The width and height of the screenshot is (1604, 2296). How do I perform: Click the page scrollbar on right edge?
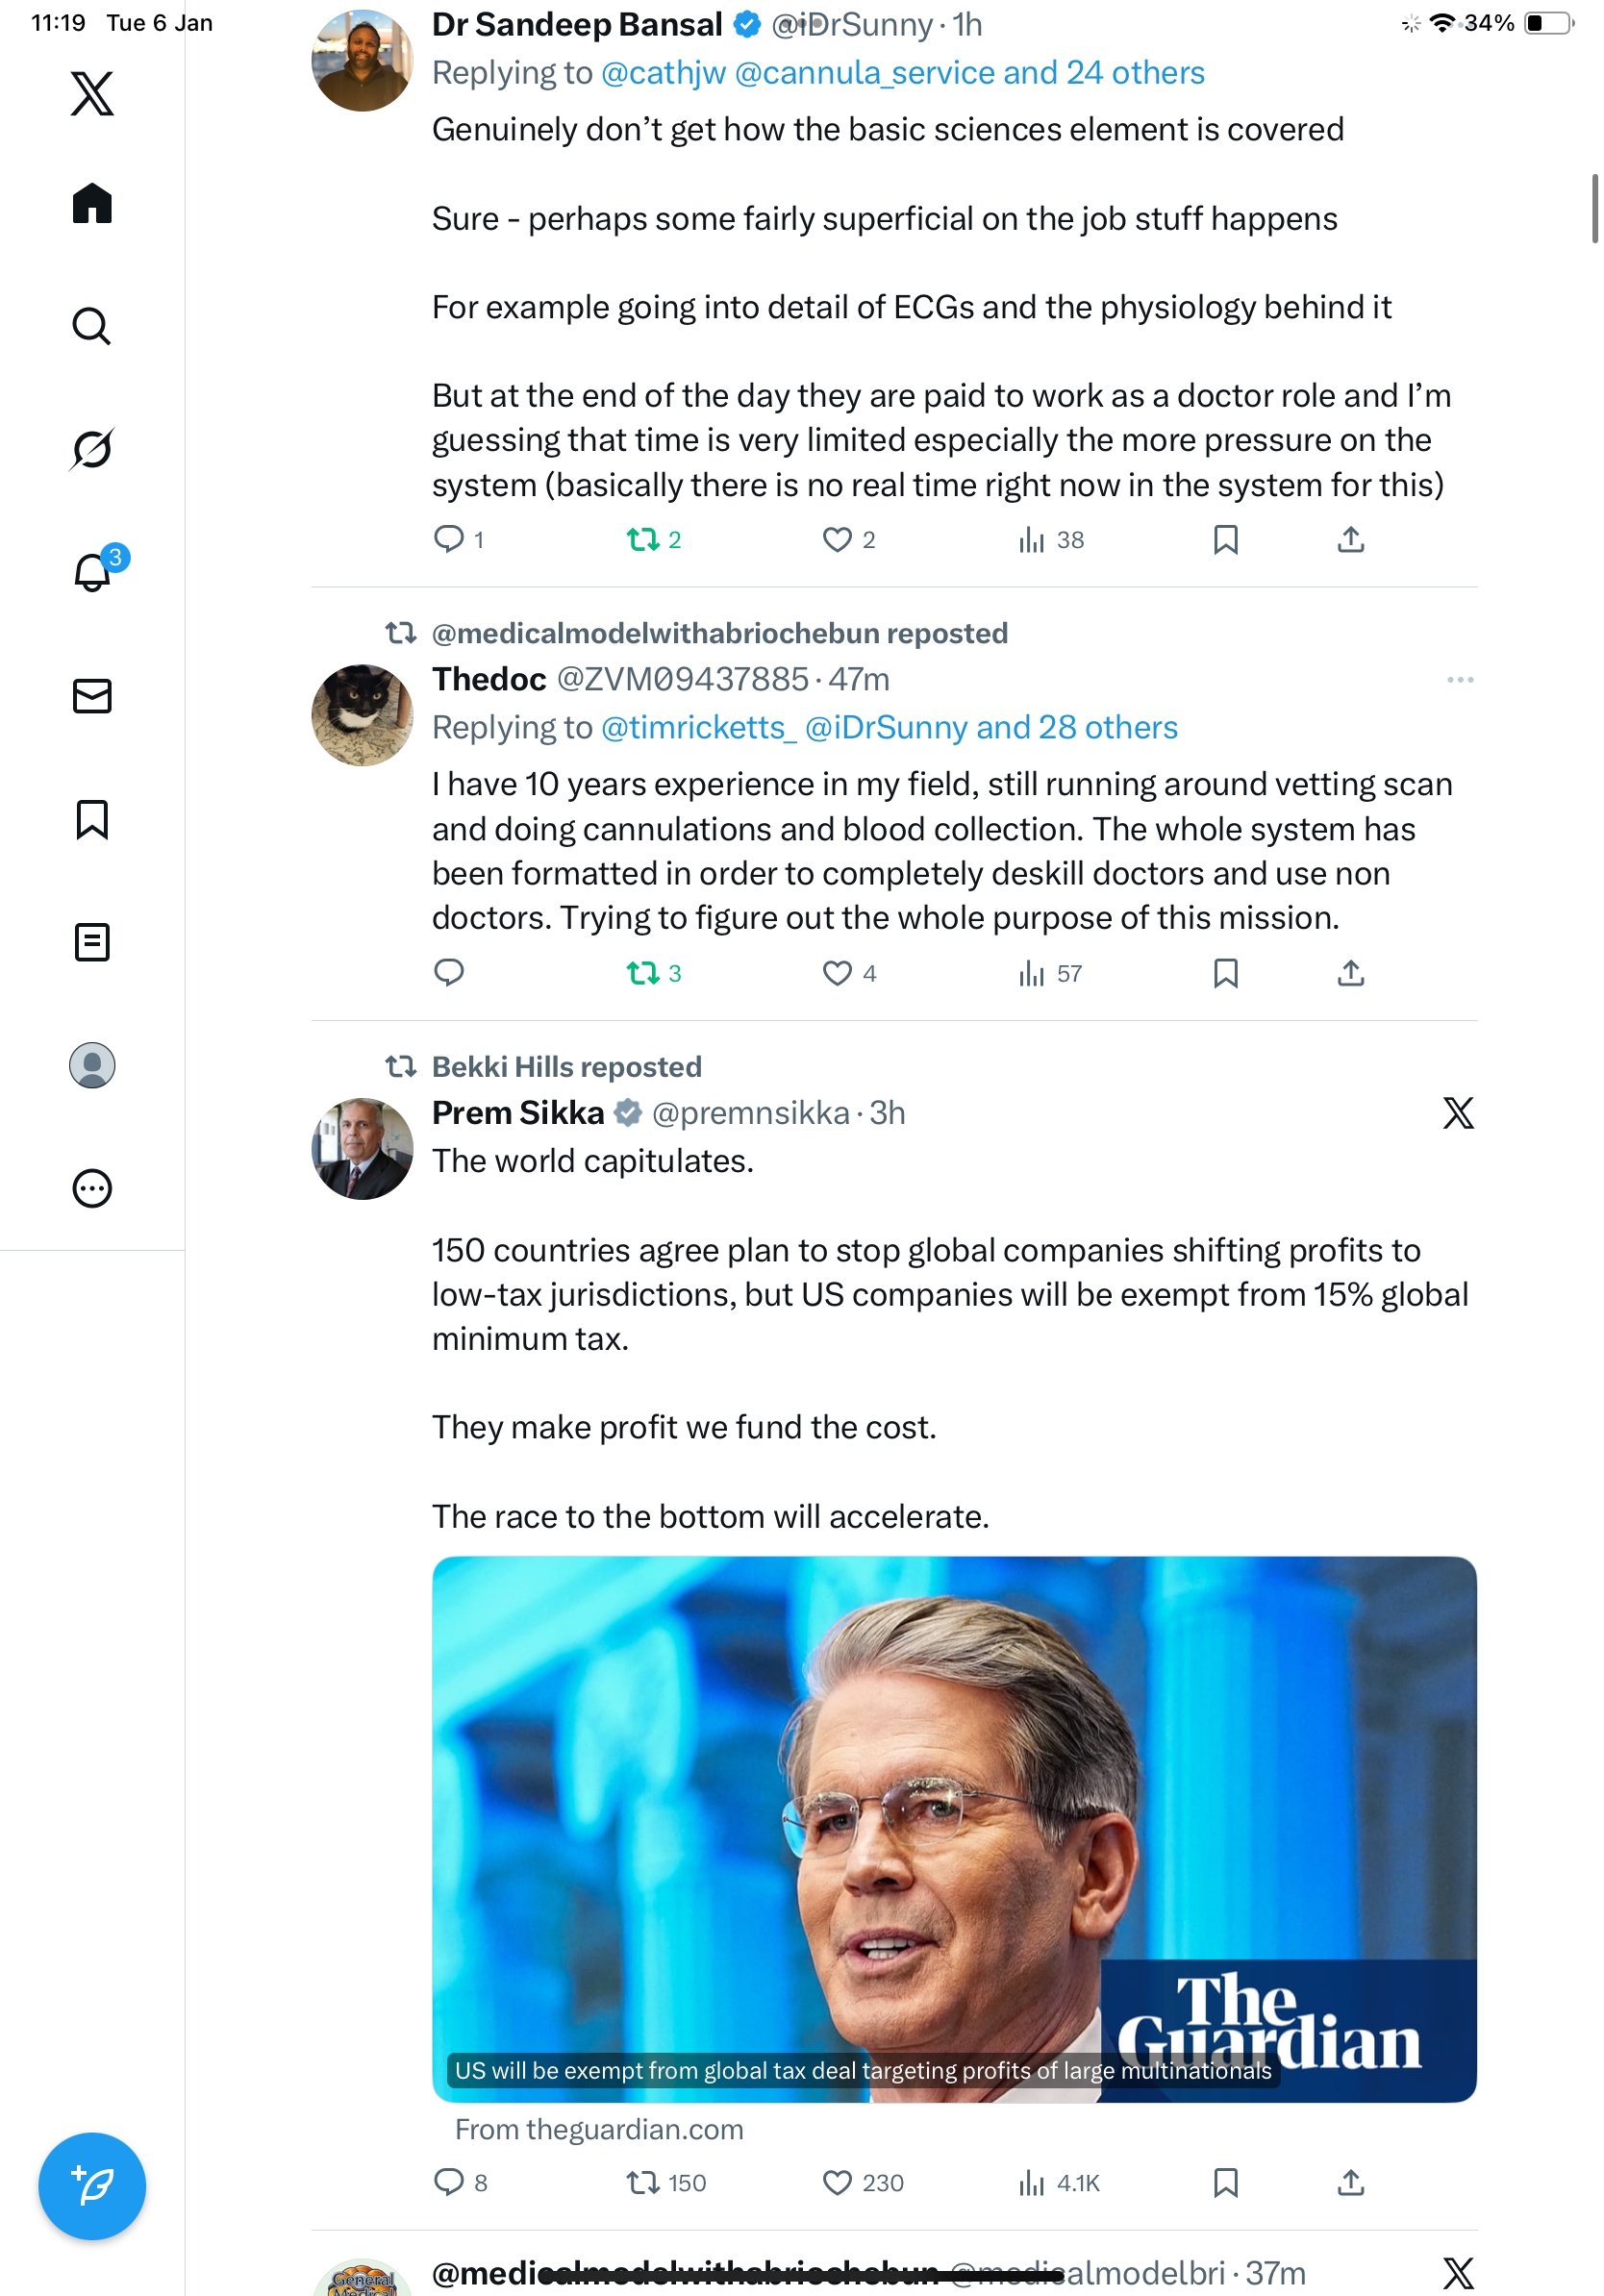pyautogui.click(x=1595, y=208)
